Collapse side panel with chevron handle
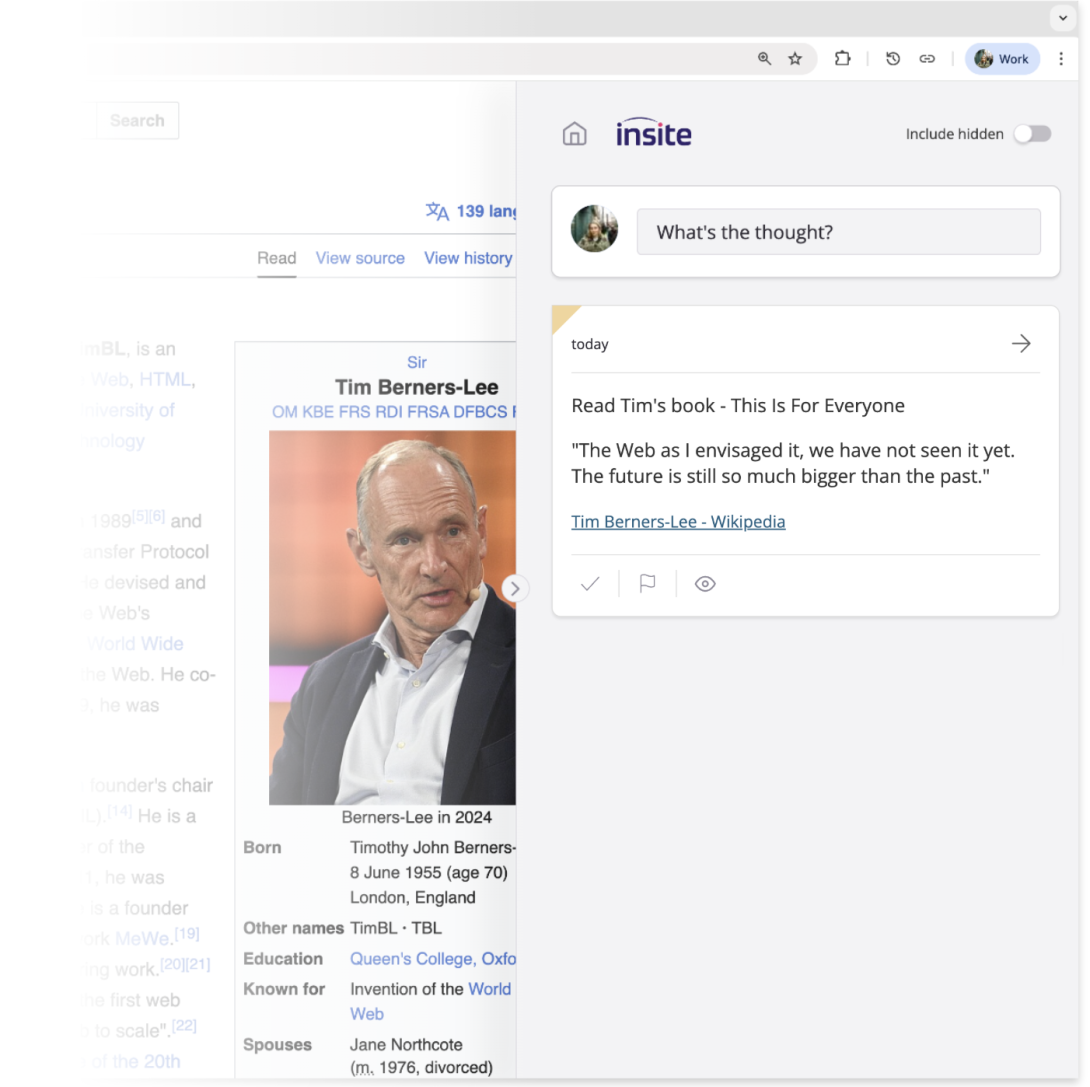This screenshot has width=1090, height=1087. pos(514,589)
